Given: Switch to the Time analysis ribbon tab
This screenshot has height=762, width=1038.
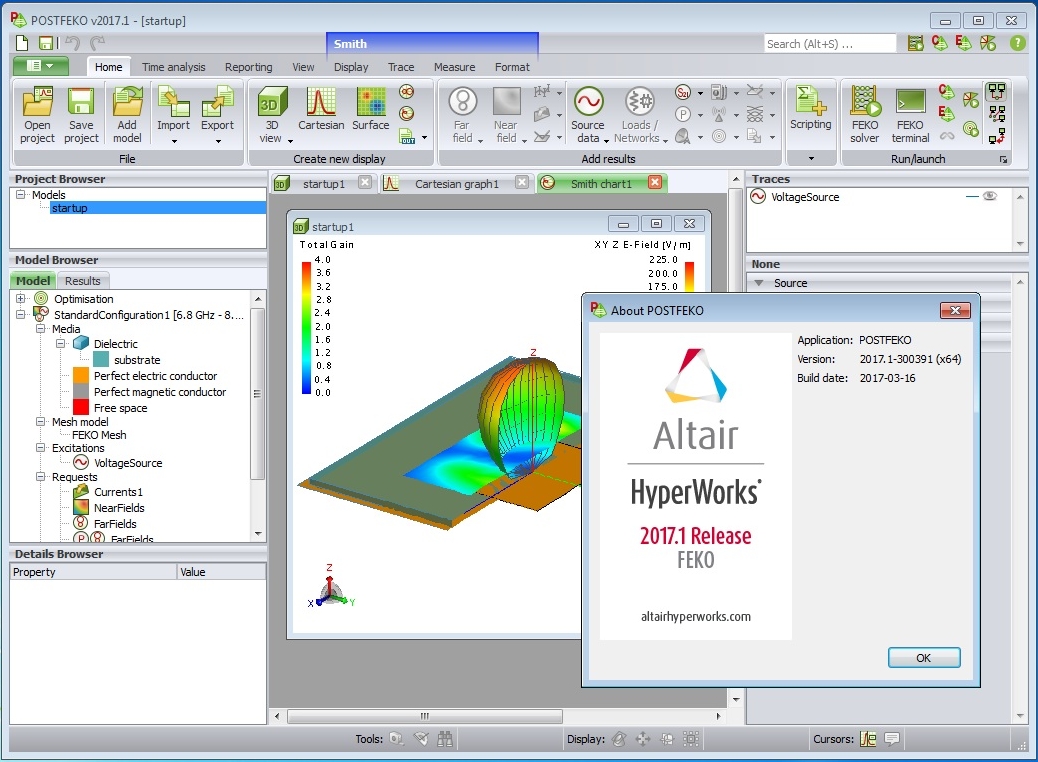Looking at the screenshot, I should click(173, 67).
